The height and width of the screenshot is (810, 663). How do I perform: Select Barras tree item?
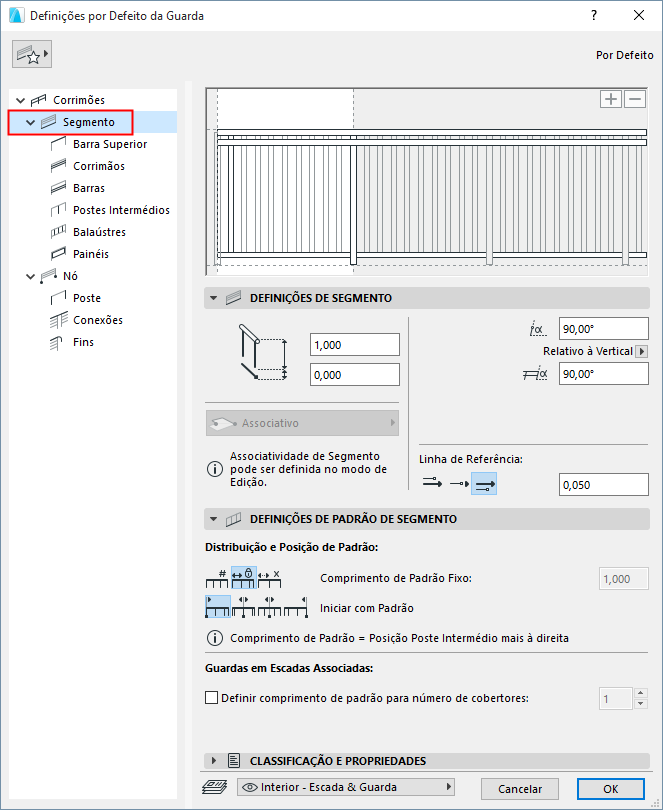[x=89, y=188]
